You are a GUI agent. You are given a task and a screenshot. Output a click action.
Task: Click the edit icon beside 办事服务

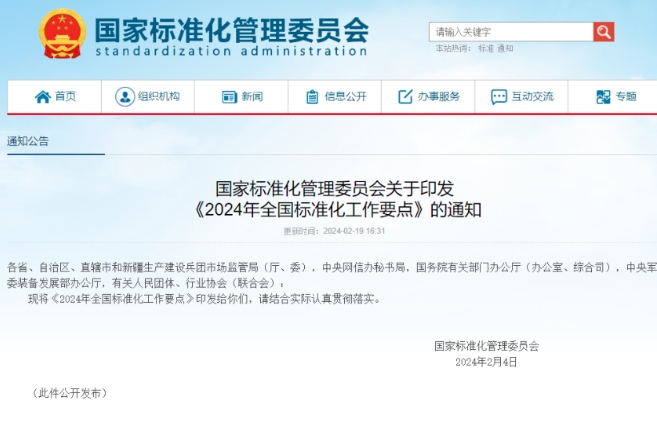(x=405, y=97)
